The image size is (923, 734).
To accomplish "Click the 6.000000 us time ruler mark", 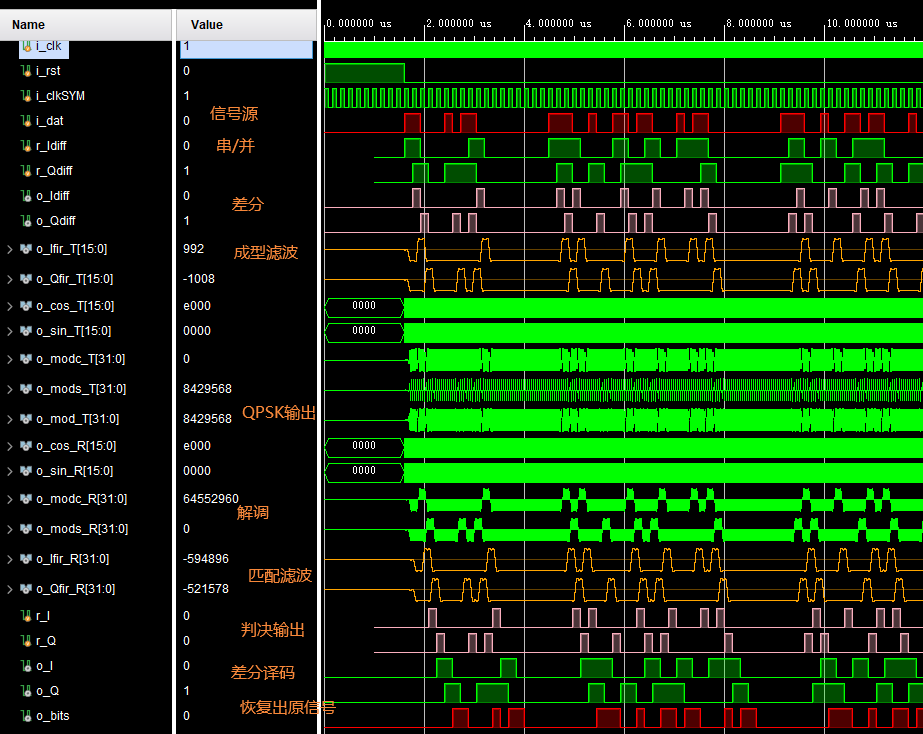I will coord(658,24).
